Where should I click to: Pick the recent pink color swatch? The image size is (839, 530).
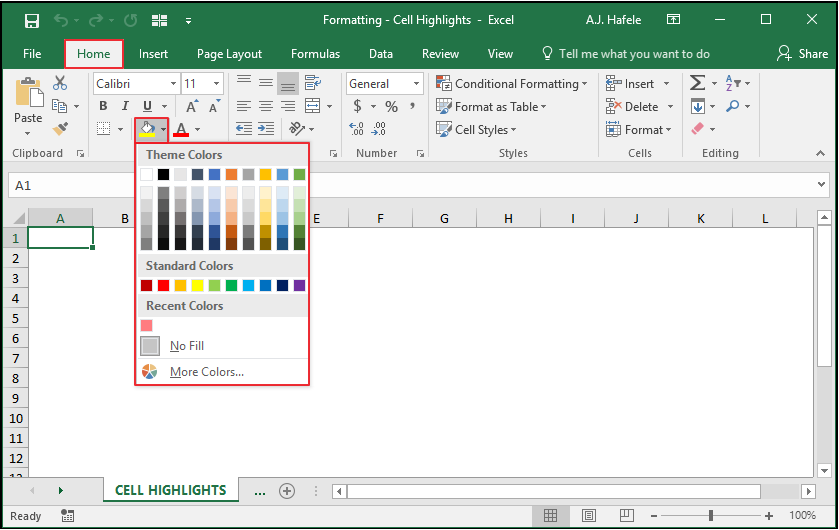tap(147, 325)
